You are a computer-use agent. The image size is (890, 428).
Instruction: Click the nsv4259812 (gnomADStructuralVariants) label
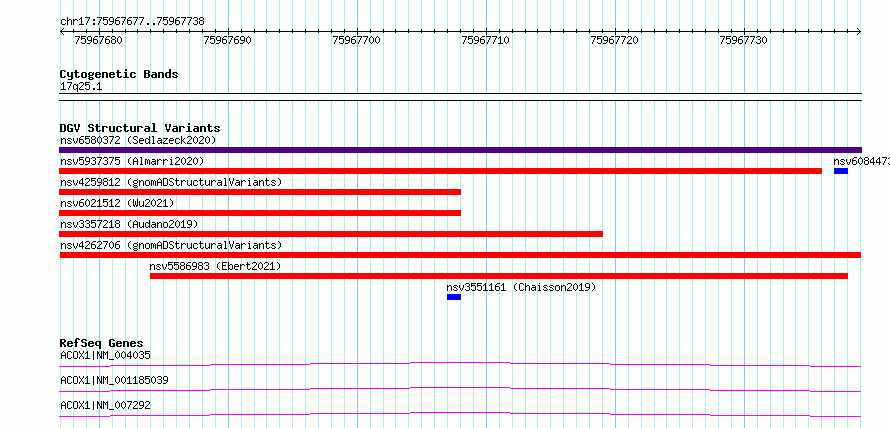171,182
